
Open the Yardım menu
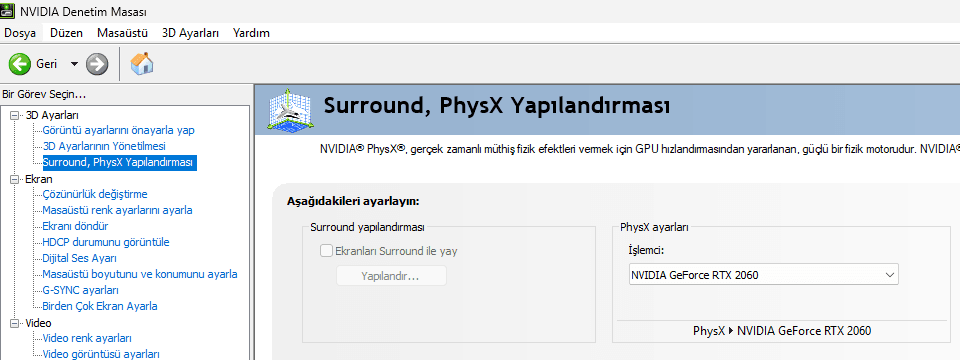pos(251,33)
